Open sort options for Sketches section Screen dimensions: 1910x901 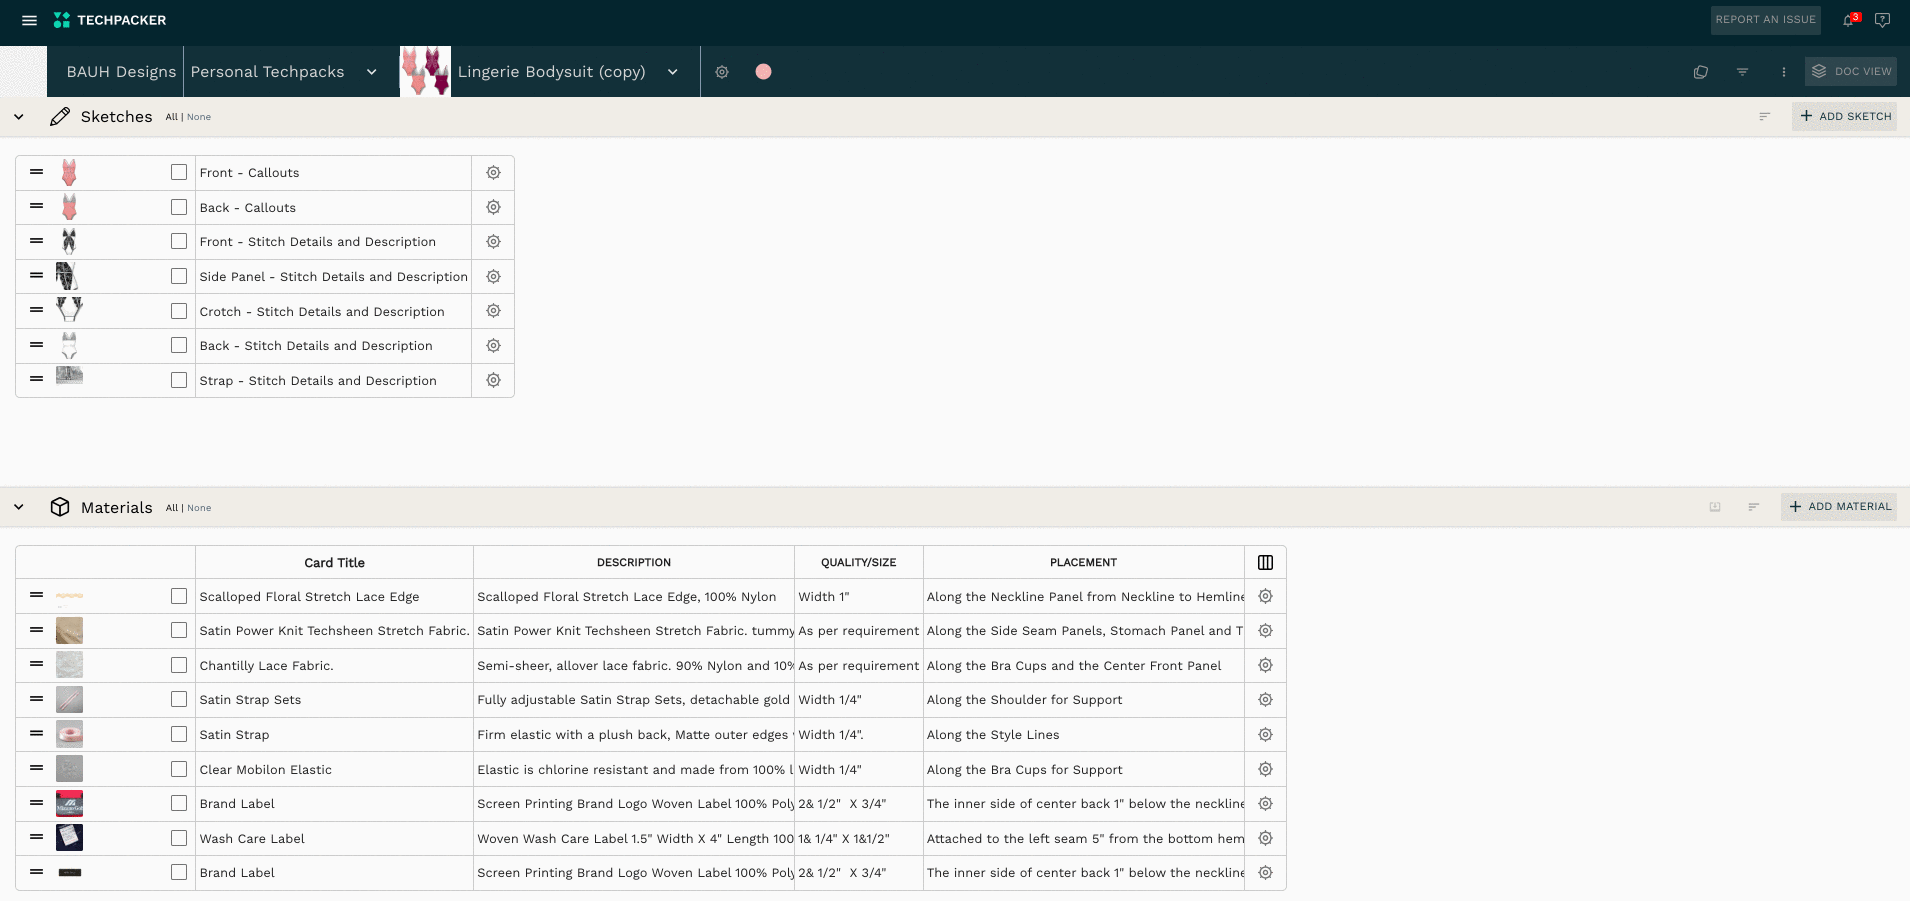[x=1764, y=117]
